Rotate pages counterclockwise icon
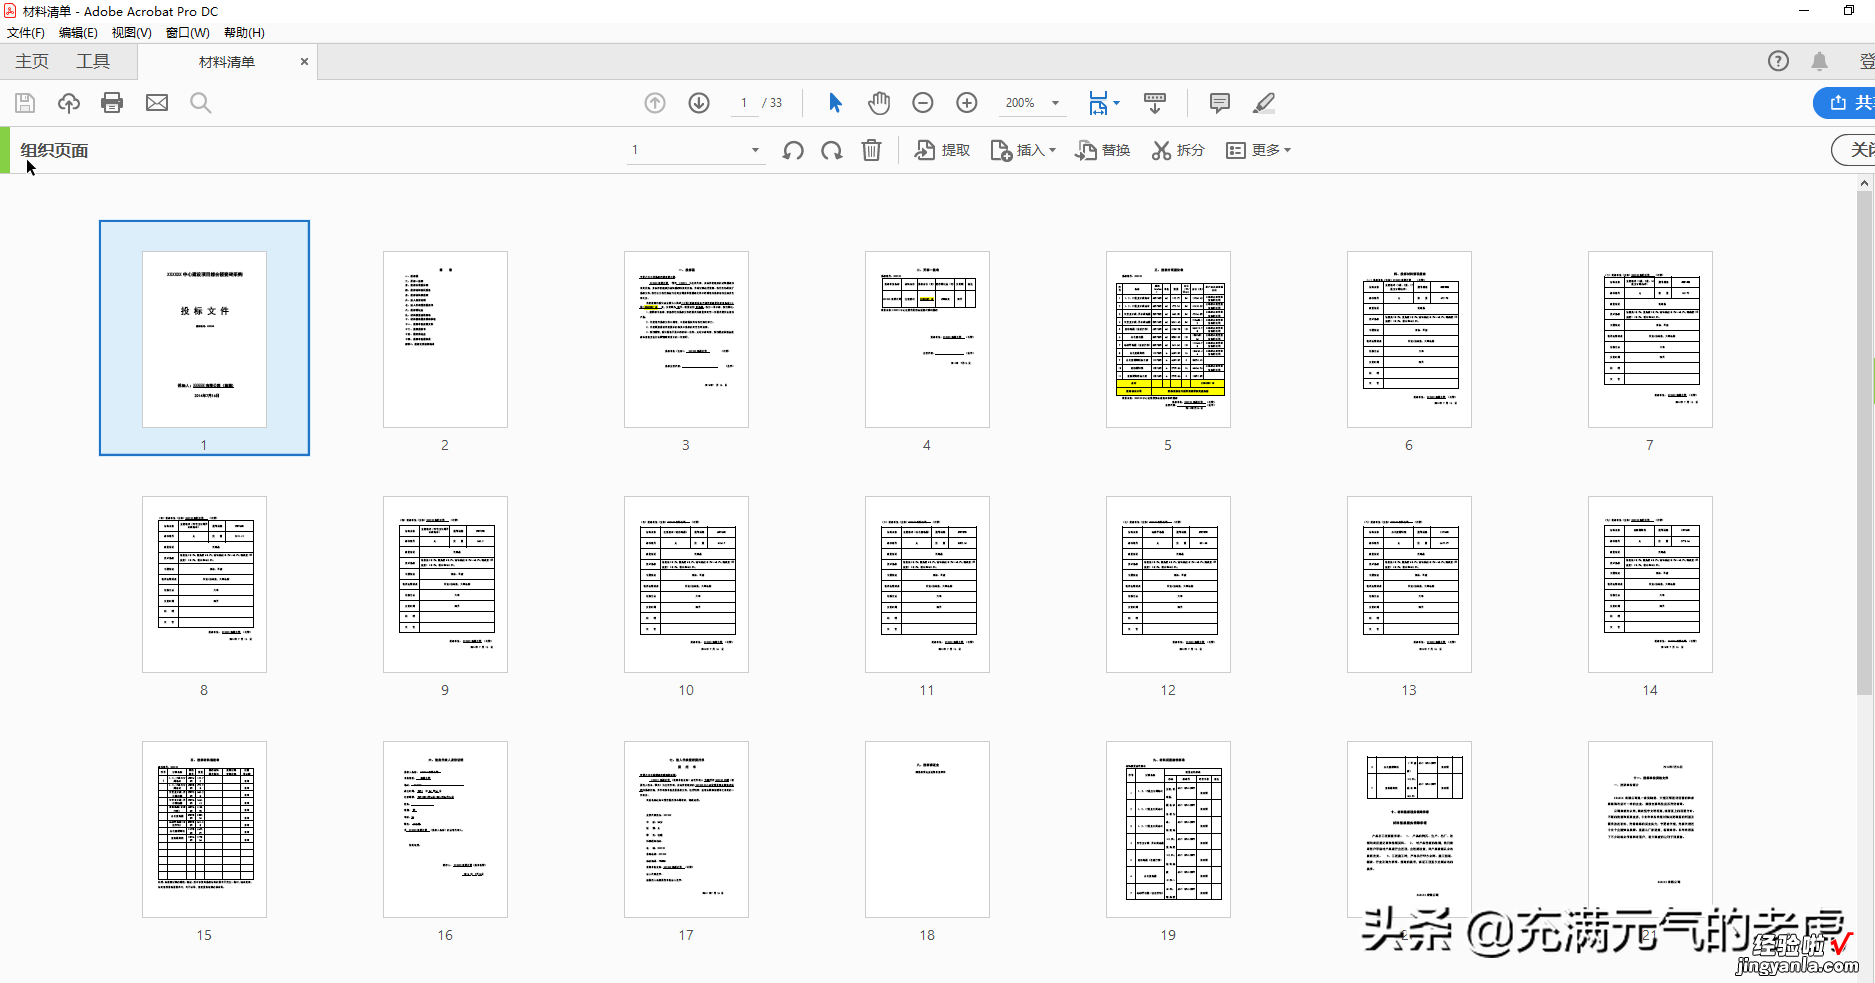 pos(793,150)
